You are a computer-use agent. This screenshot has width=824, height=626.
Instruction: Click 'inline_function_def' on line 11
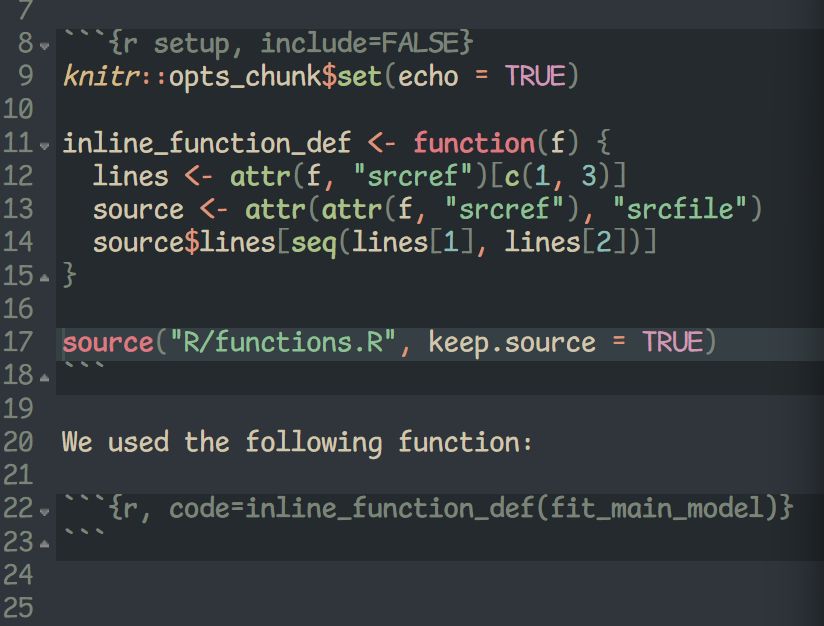pyautogui.click(x=207, y=143)
